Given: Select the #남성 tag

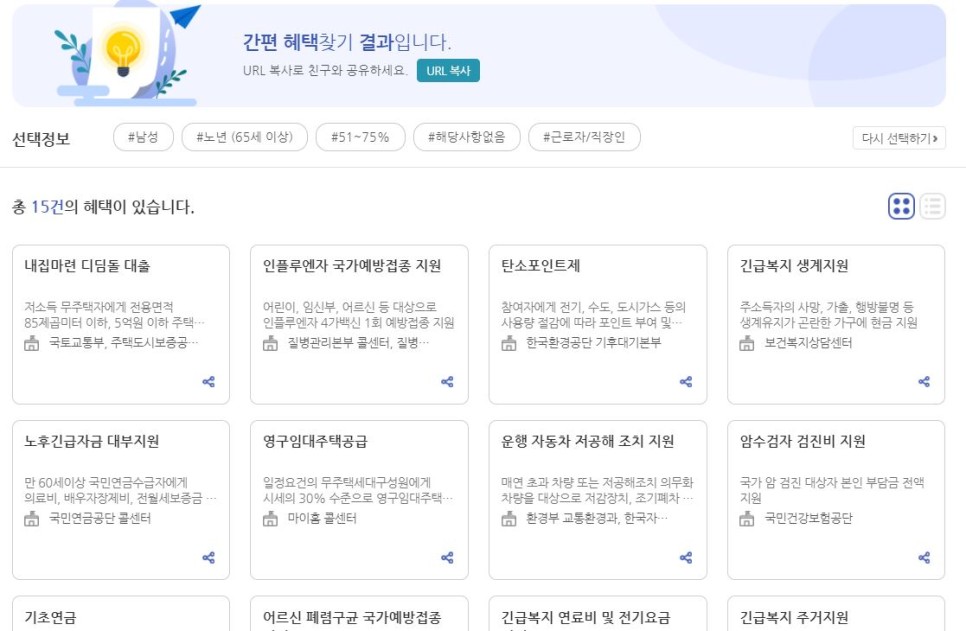Looking at the screenshot, I should [143, 137].
